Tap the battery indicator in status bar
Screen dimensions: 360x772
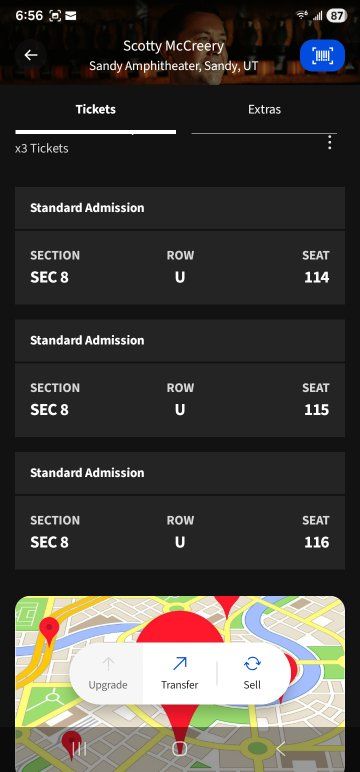(336, 16)
